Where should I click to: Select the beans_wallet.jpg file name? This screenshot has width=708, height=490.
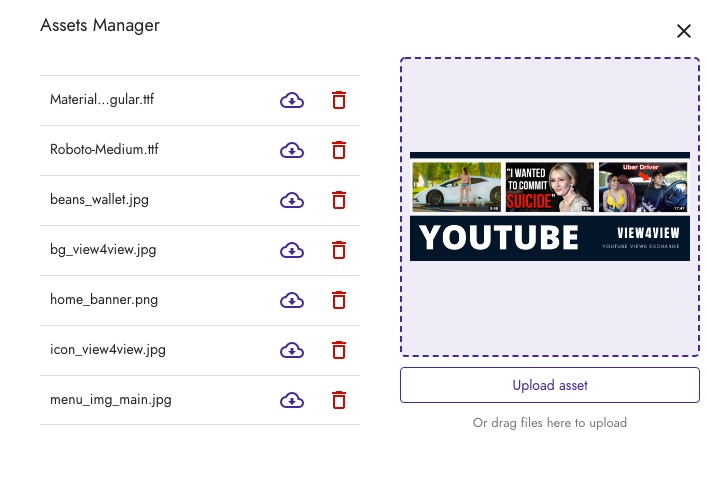(99, 200)
